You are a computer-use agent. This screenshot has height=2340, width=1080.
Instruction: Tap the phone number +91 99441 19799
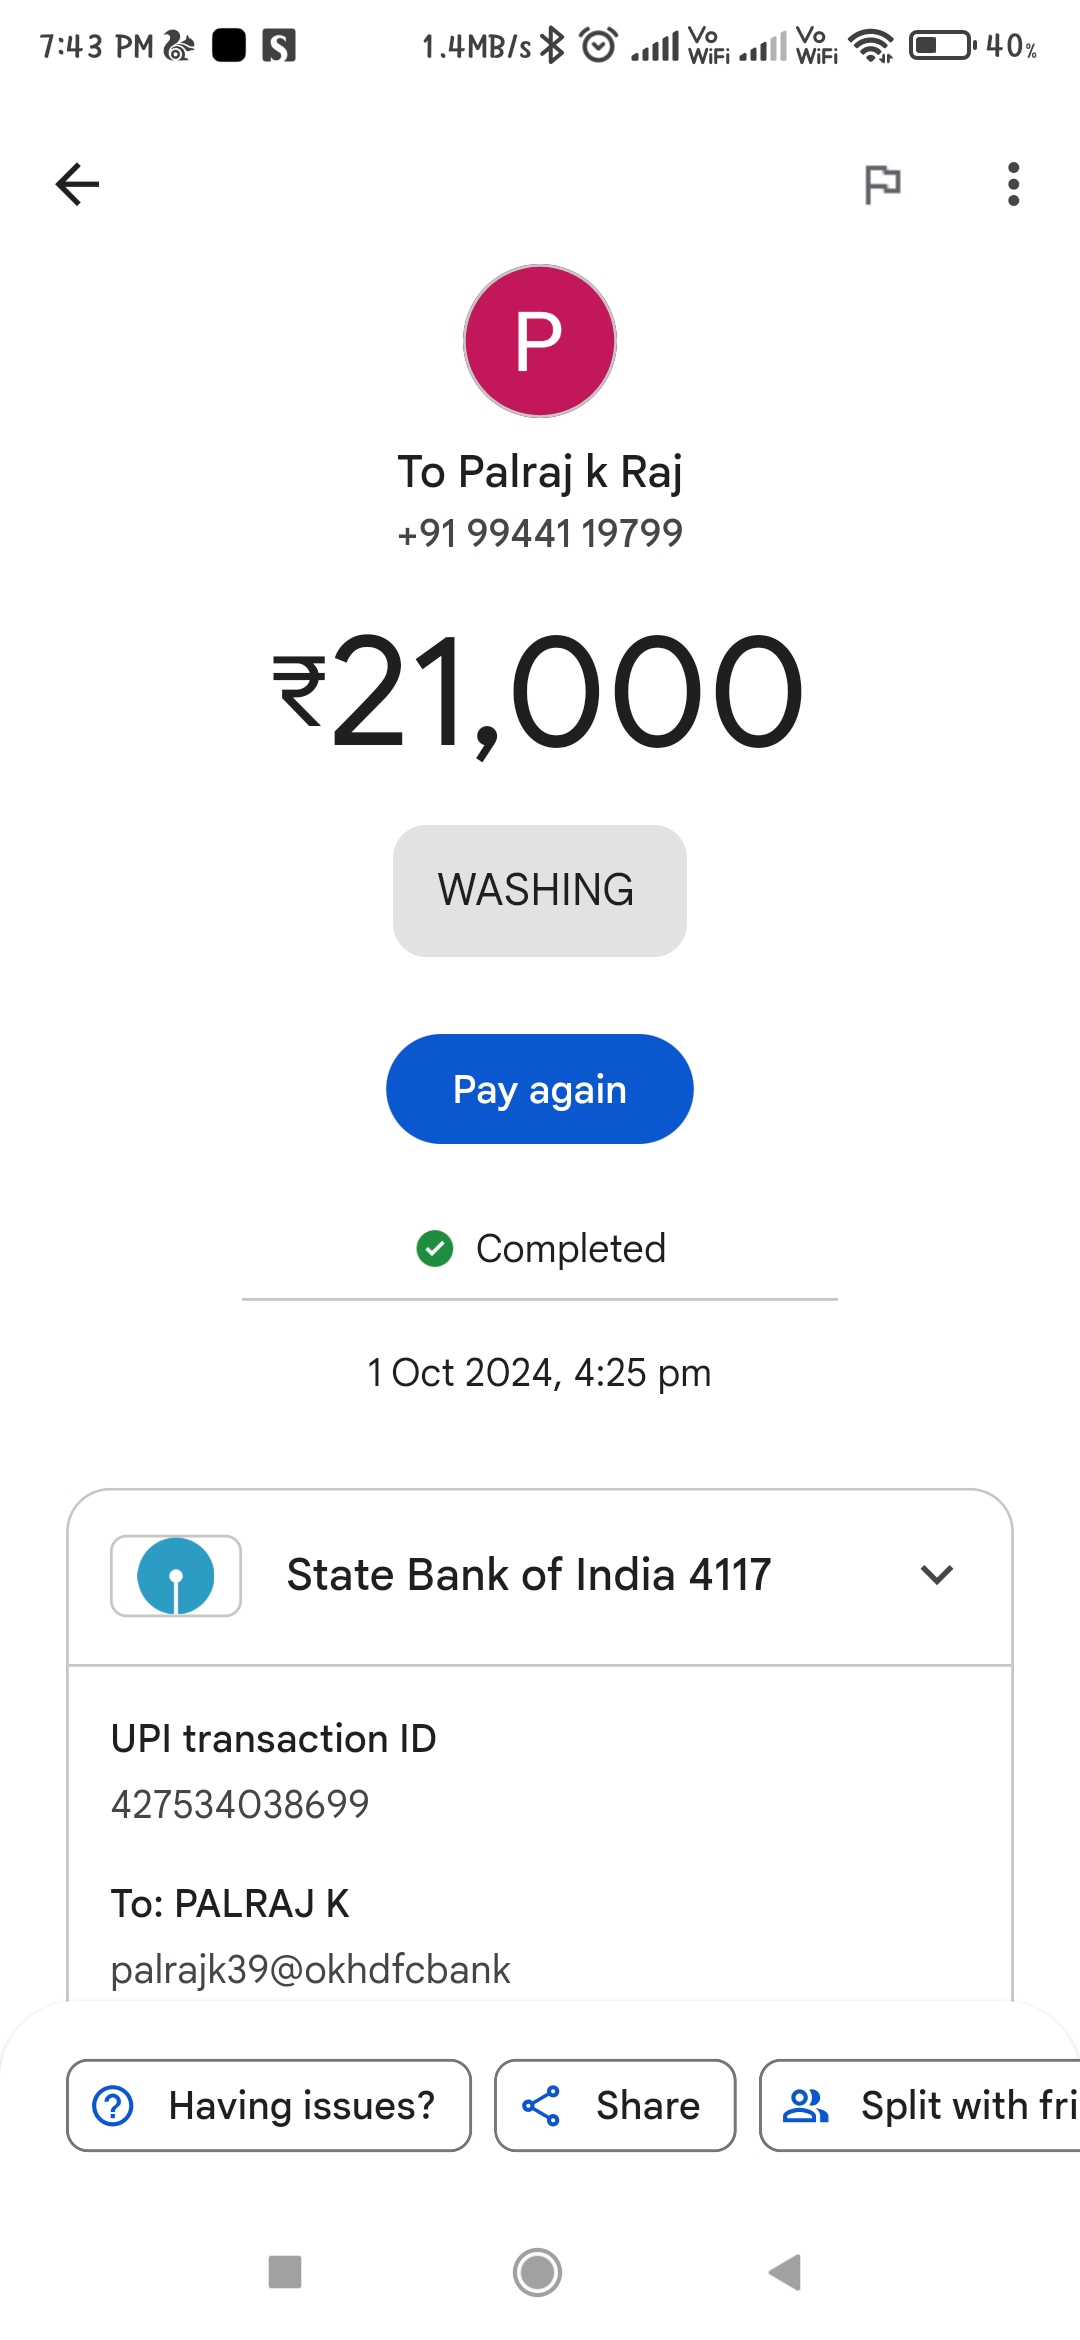[x=540, y=533]
